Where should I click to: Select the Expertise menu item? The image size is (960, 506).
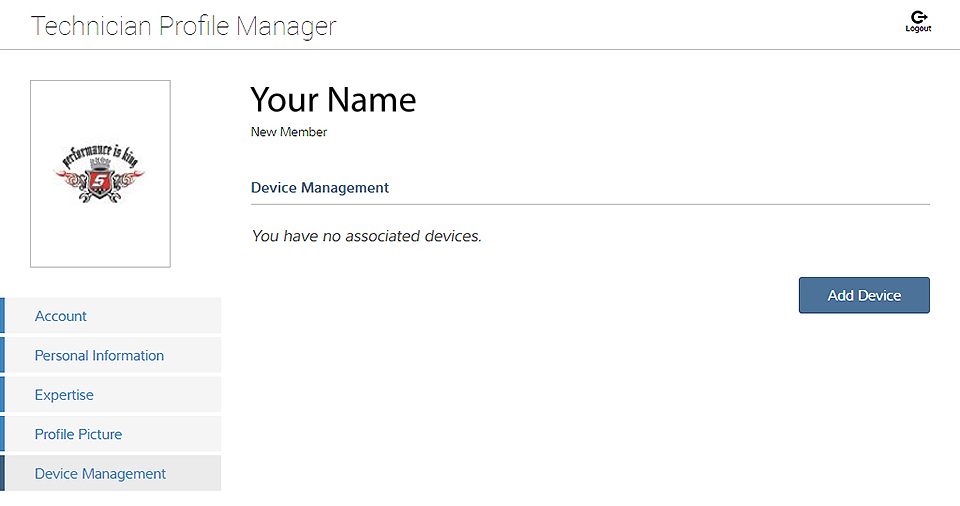point(64,395)
